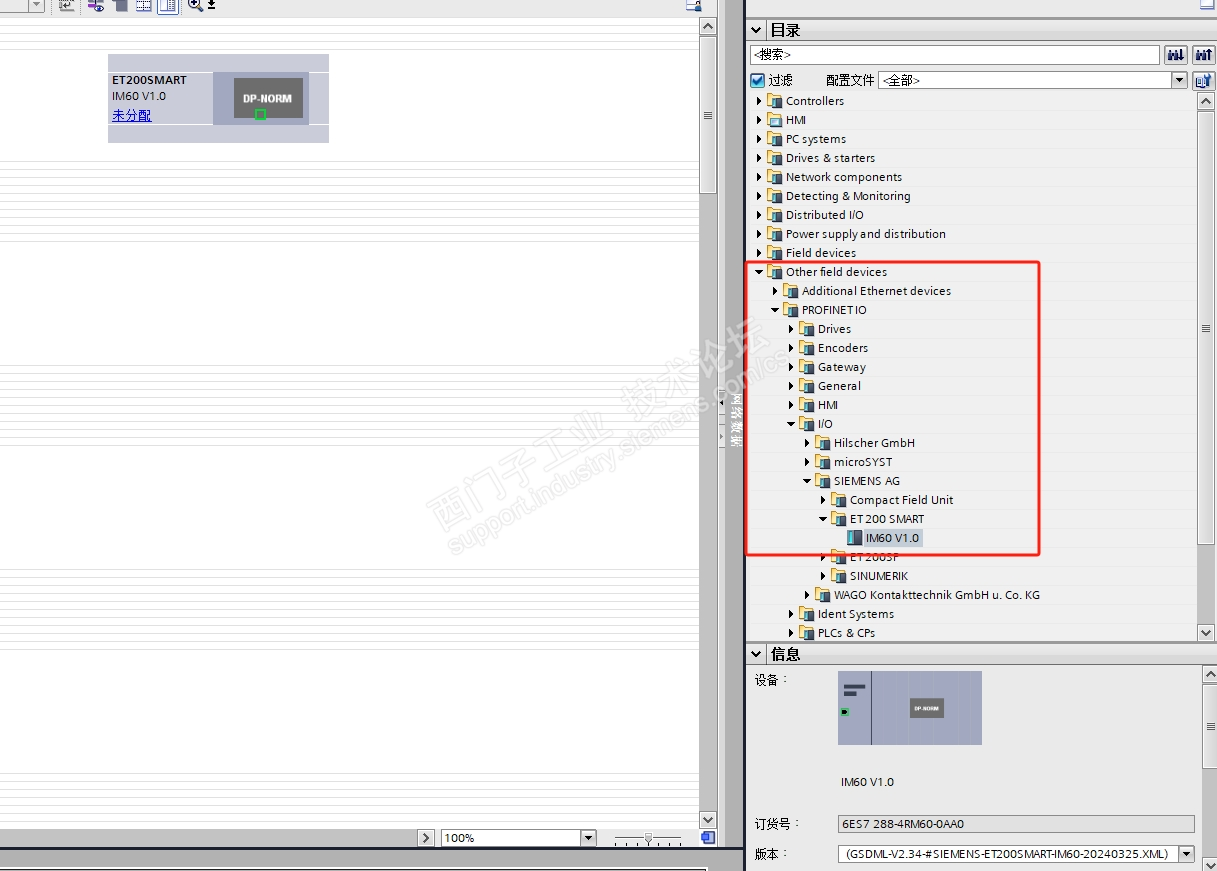Click the overview navigation icon at the canvas corner
The height and width of the screenshot is (871, 1217).
708,838
